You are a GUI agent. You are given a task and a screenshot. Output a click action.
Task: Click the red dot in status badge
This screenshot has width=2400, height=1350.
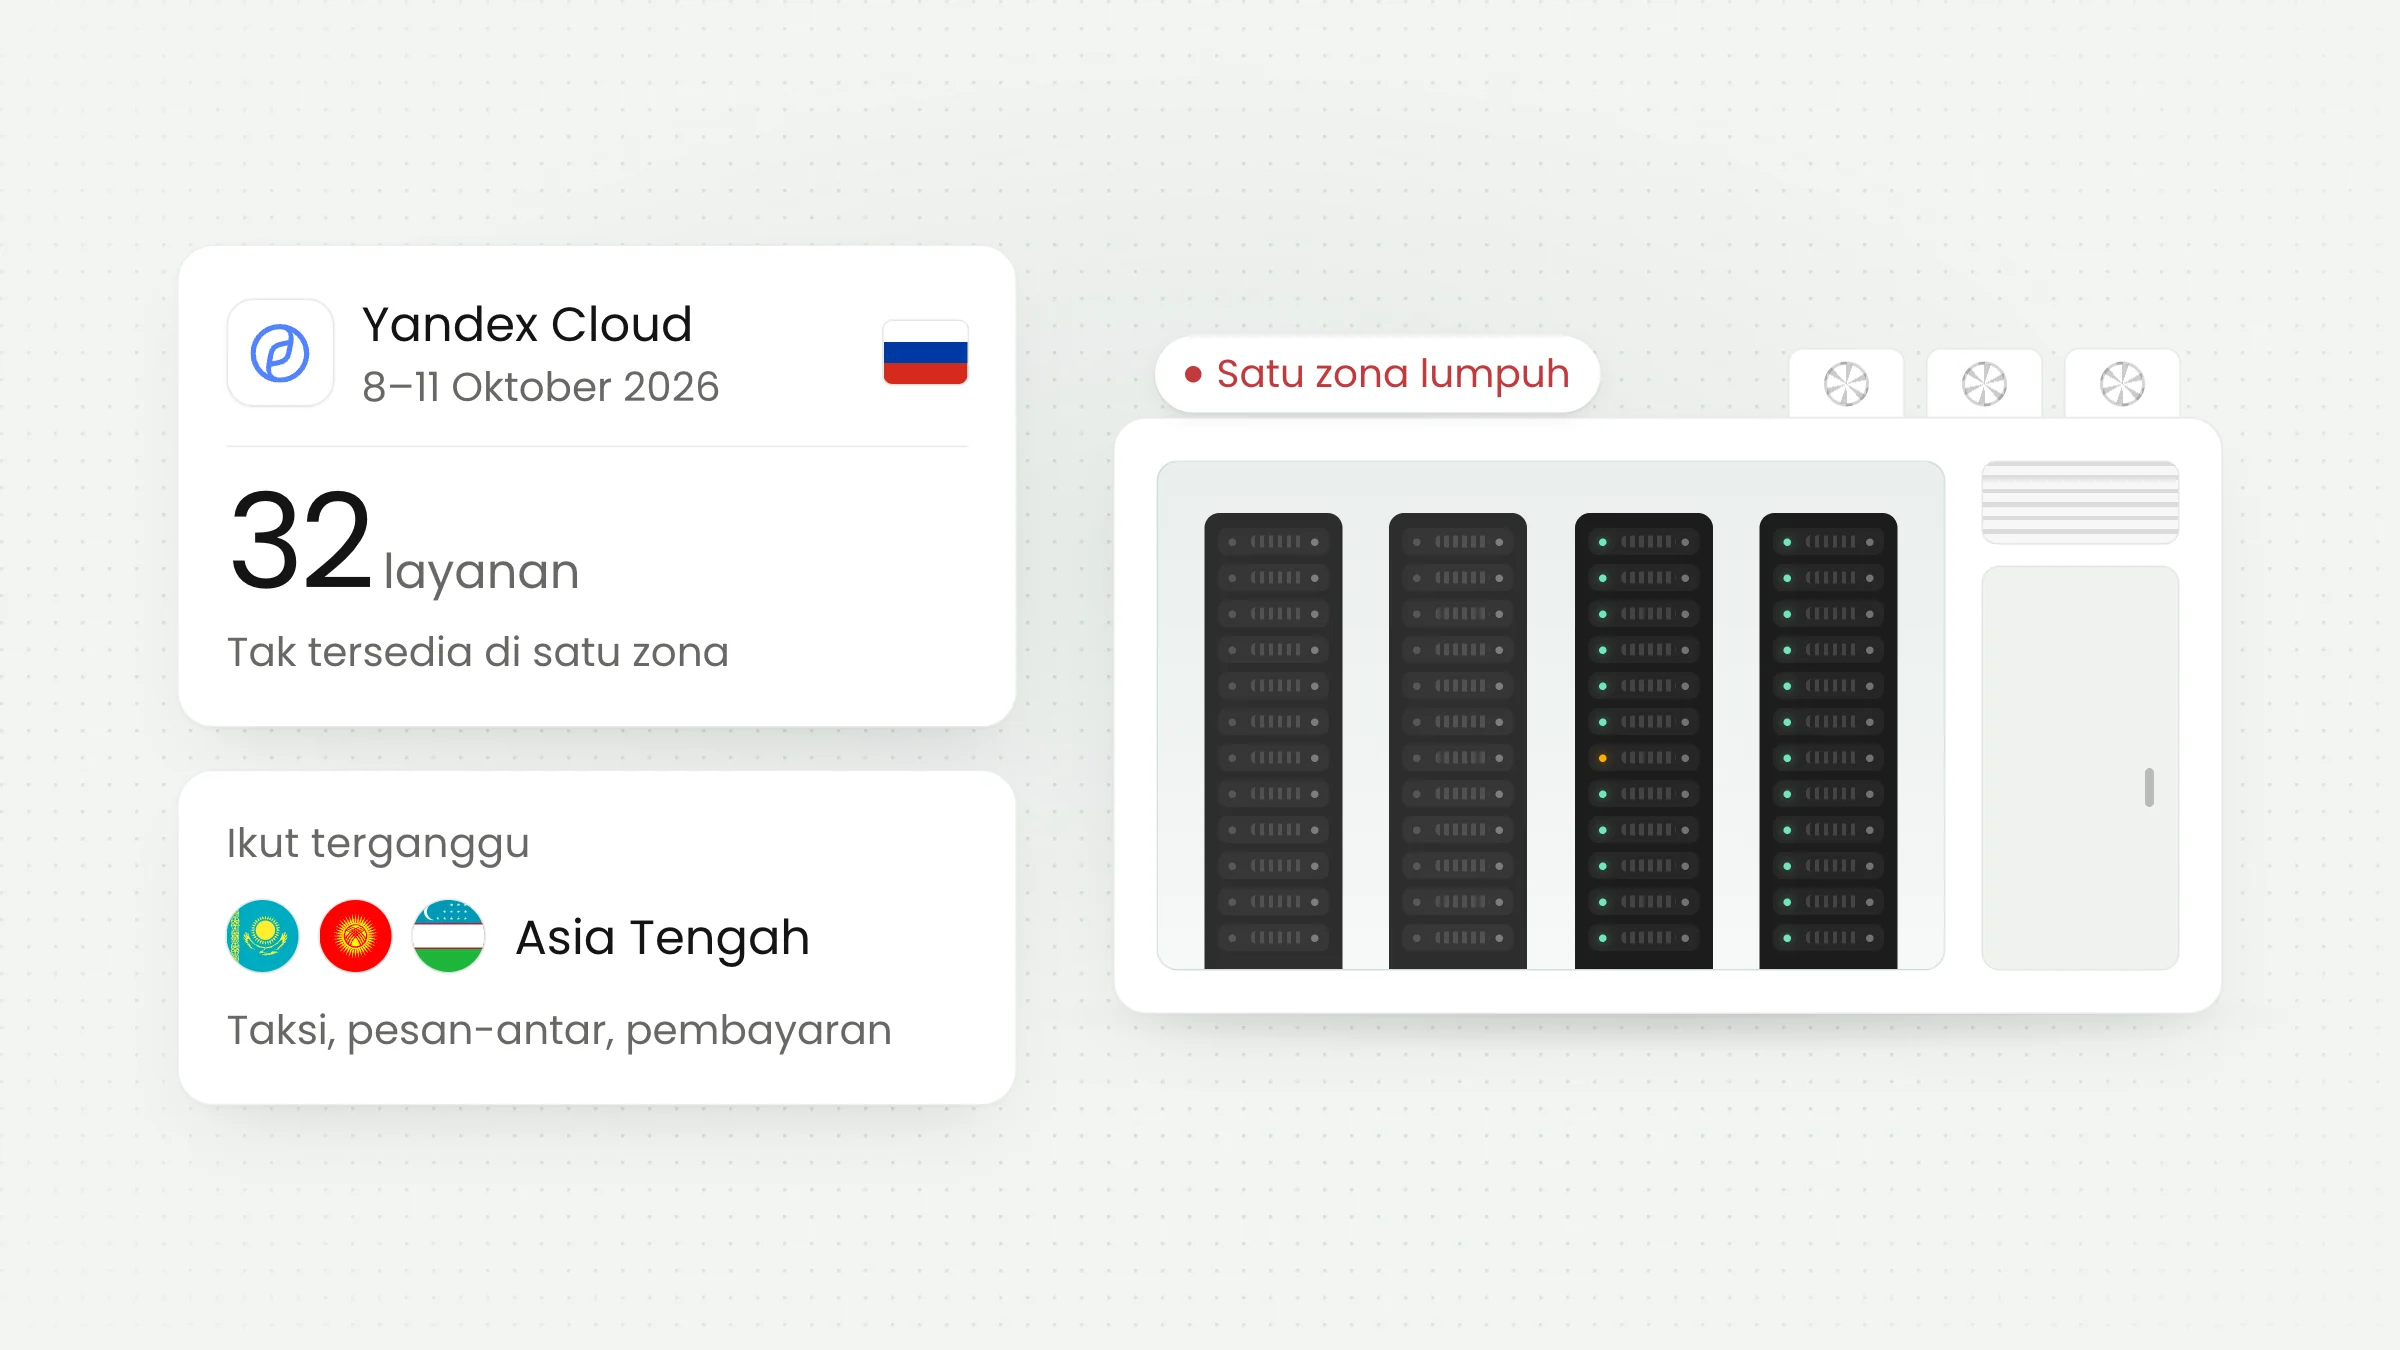click(1192, 375)
